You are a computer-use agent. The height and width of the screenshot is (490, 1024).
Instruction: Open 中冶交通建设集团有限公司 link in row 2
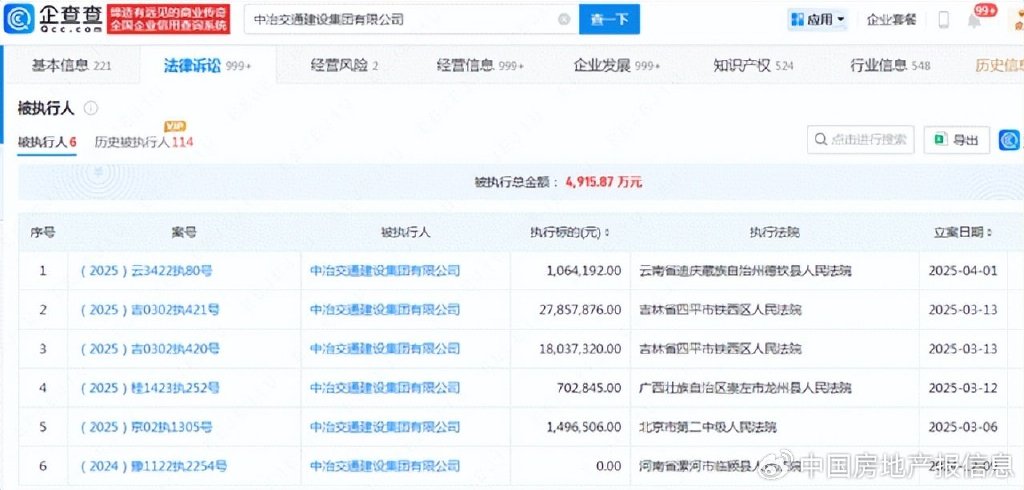(385, 310)
